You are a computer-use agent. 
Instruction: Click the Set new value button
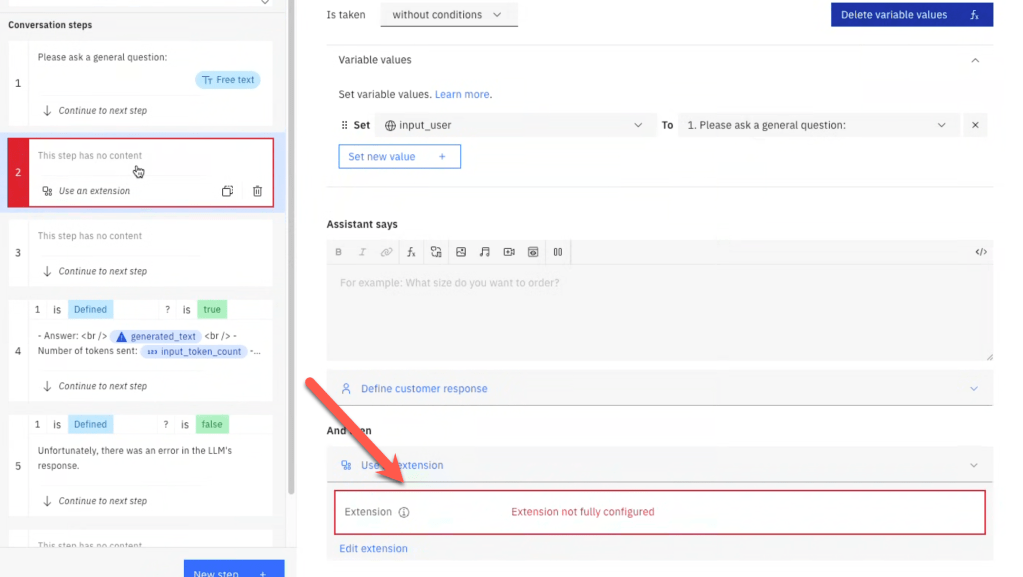(399, 157)
